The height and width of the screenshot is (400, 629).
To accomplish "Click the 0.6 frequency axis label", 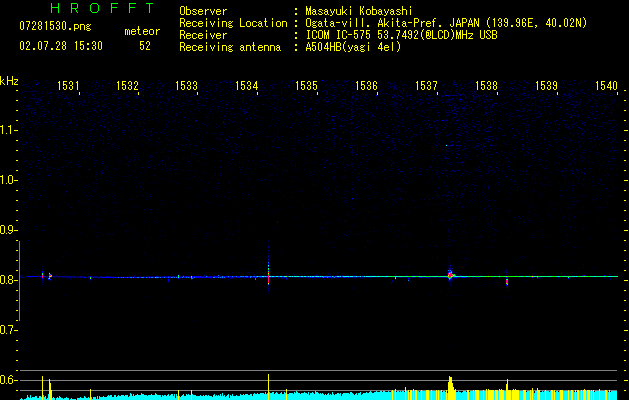I will tap(8, 380).
